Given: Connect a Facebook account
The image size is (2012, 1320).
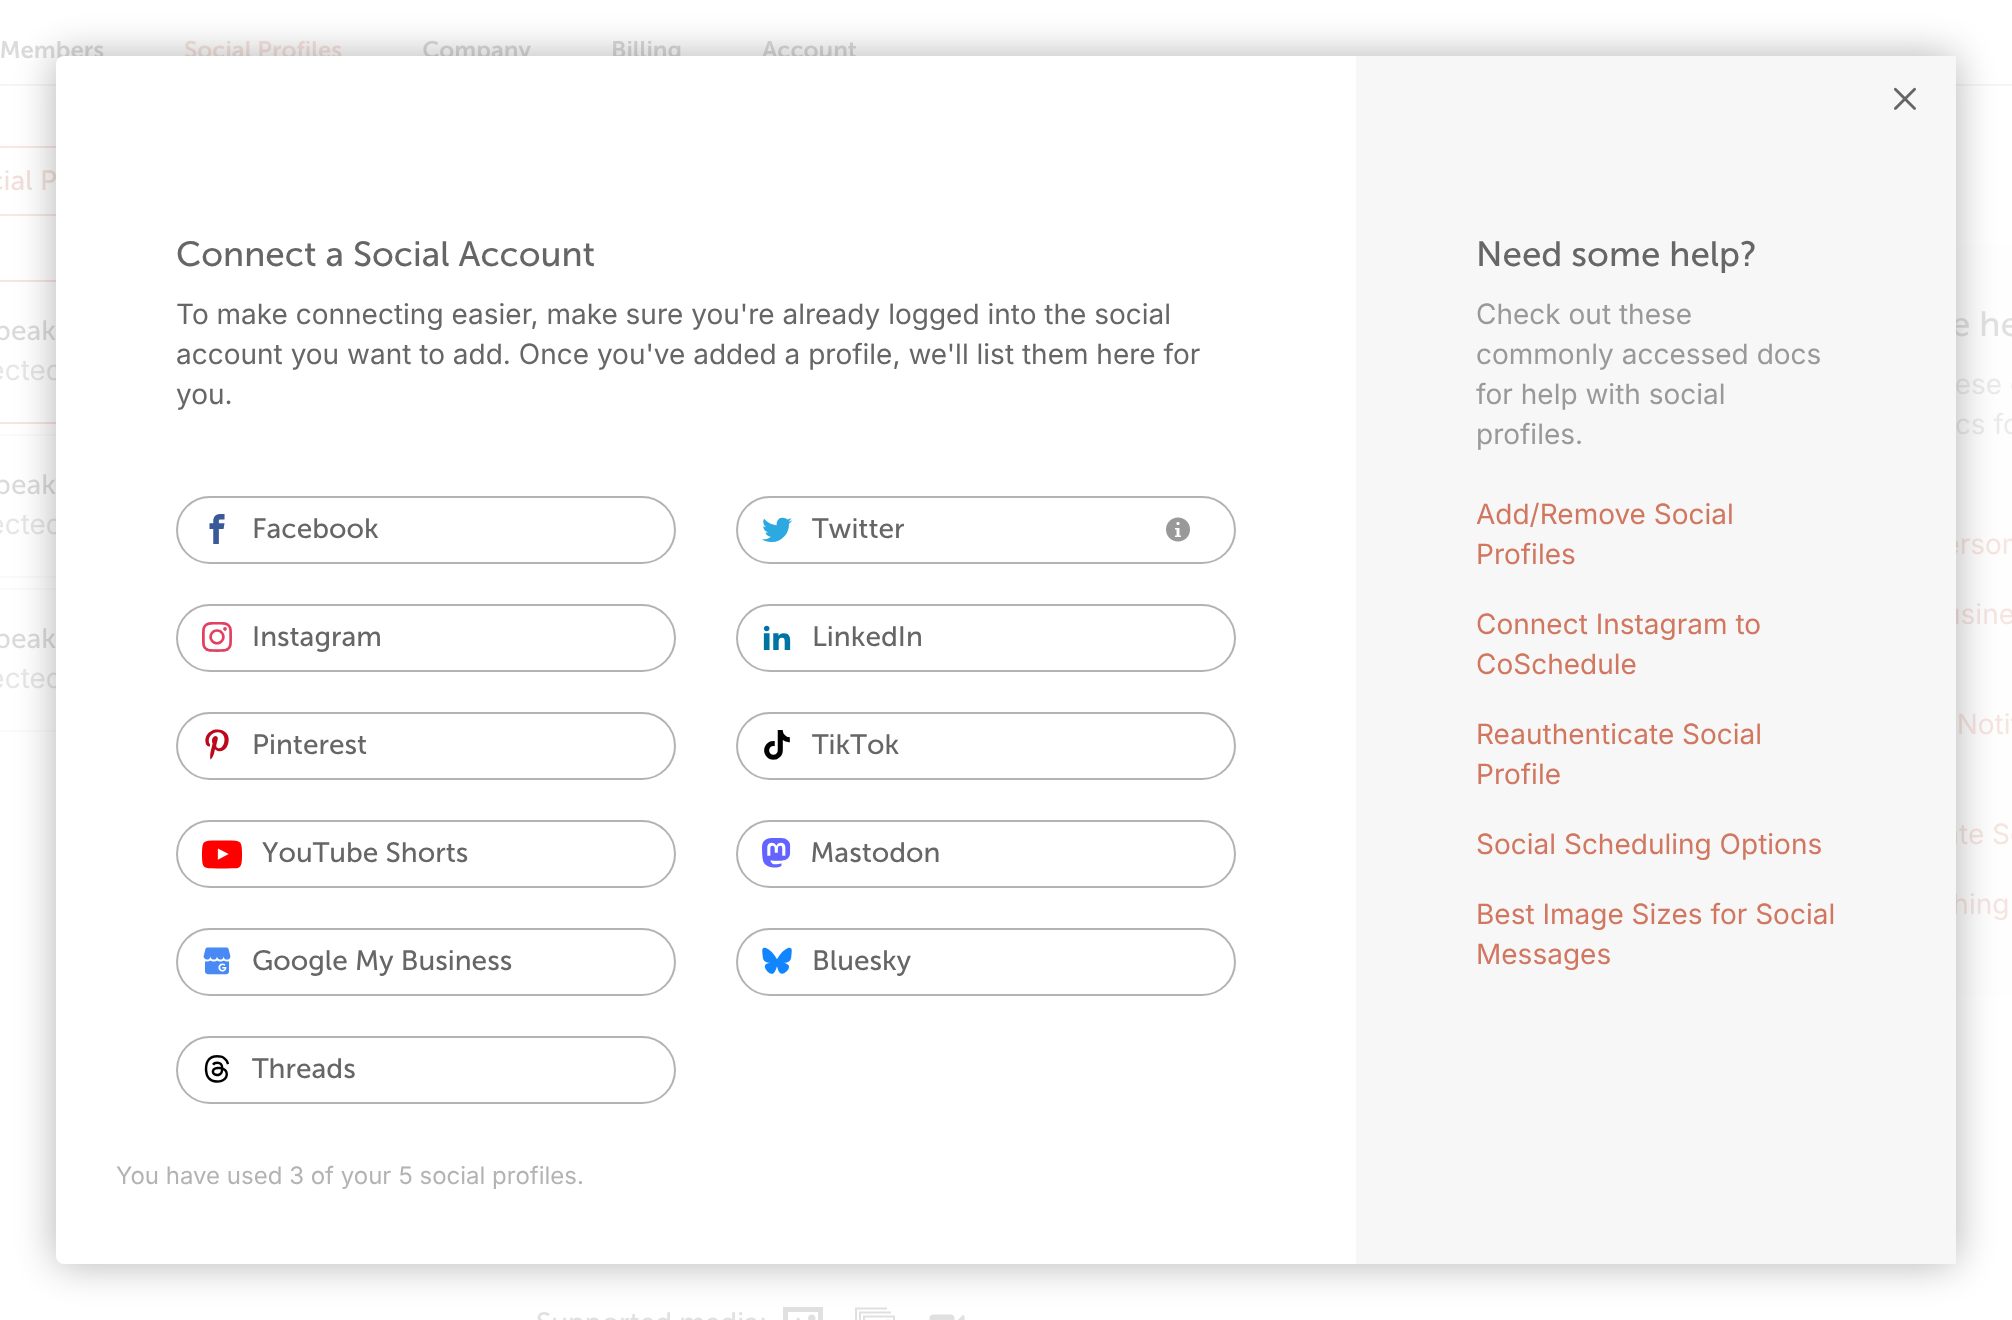Looking at the screenshot, I should tap(426, 530).
